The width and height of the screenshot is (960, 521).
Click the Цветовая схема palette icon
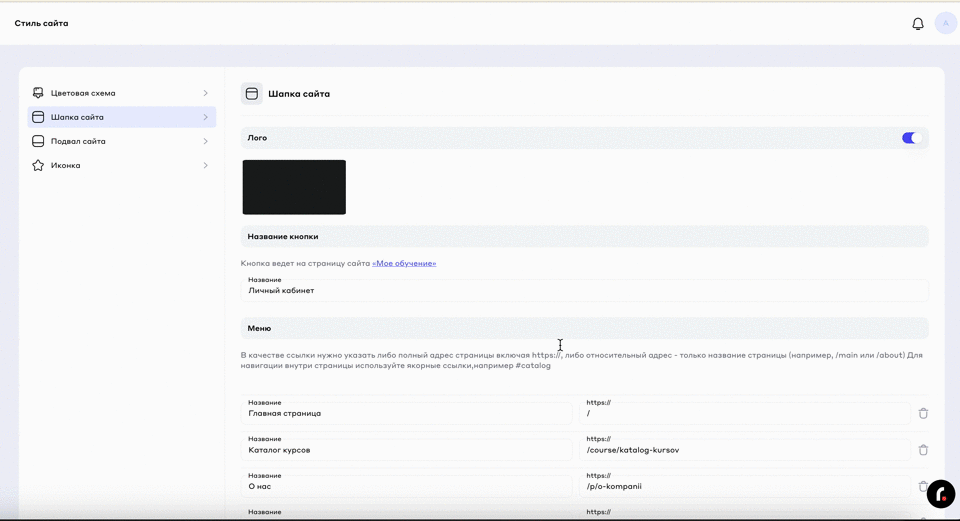point(38,93)
